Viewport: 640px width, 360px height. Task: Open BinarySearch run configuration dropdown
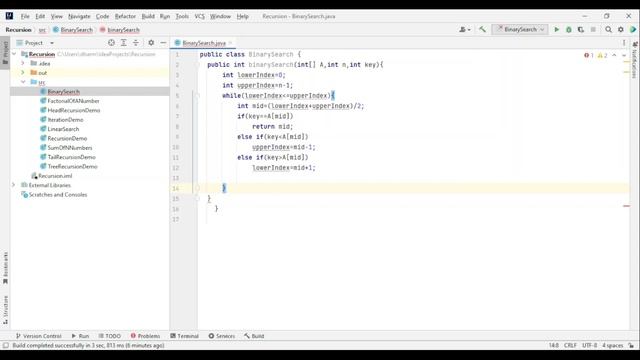(x=520, y=29)
